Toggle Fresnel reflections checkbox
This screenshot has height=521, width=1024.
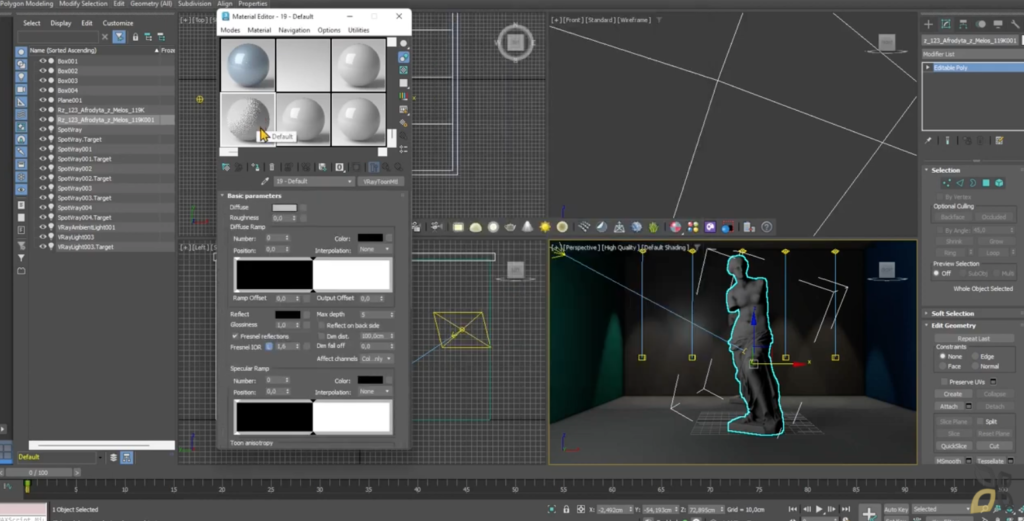[235, 336]
